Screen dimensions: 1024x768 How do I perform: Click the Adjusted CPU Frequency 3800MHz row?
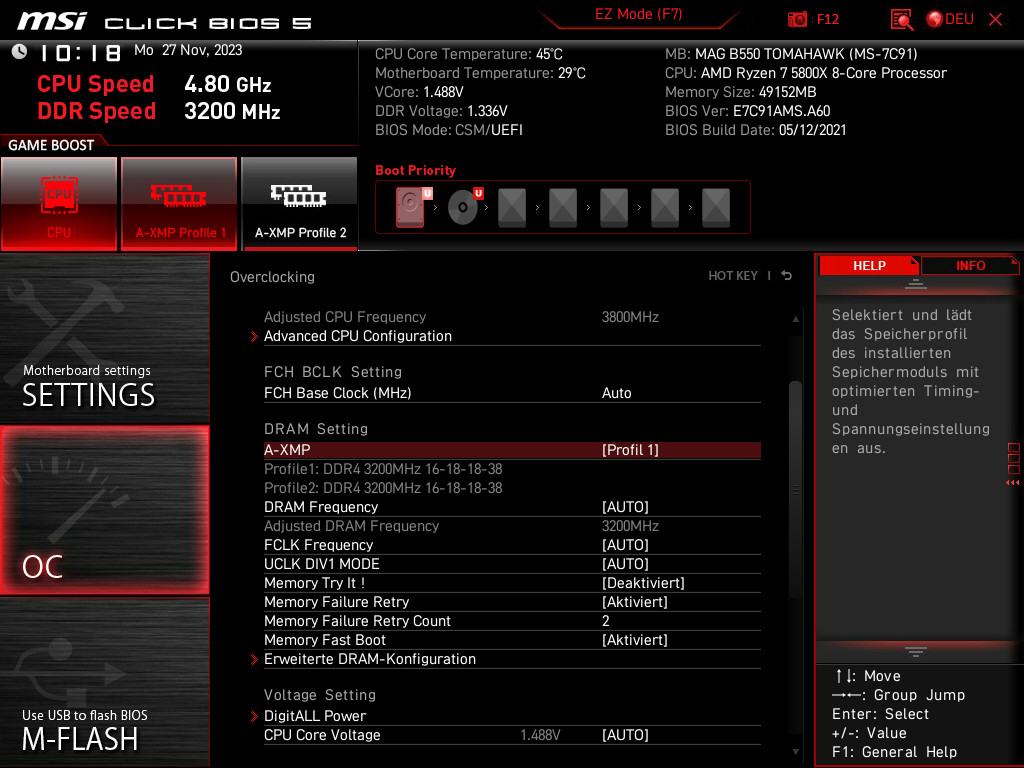pyautogui.click(x=512, y=317)
